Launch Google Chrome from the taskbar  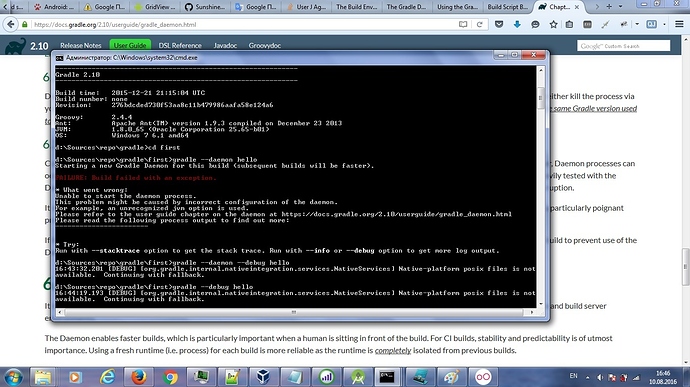170,377
